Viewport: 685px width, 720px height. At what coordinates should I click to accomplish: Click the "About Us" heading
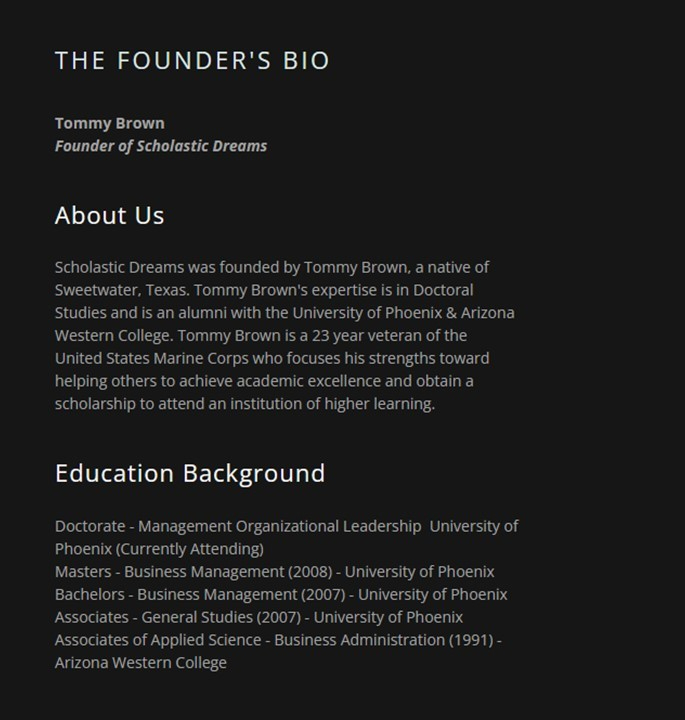tap(109, 215)
